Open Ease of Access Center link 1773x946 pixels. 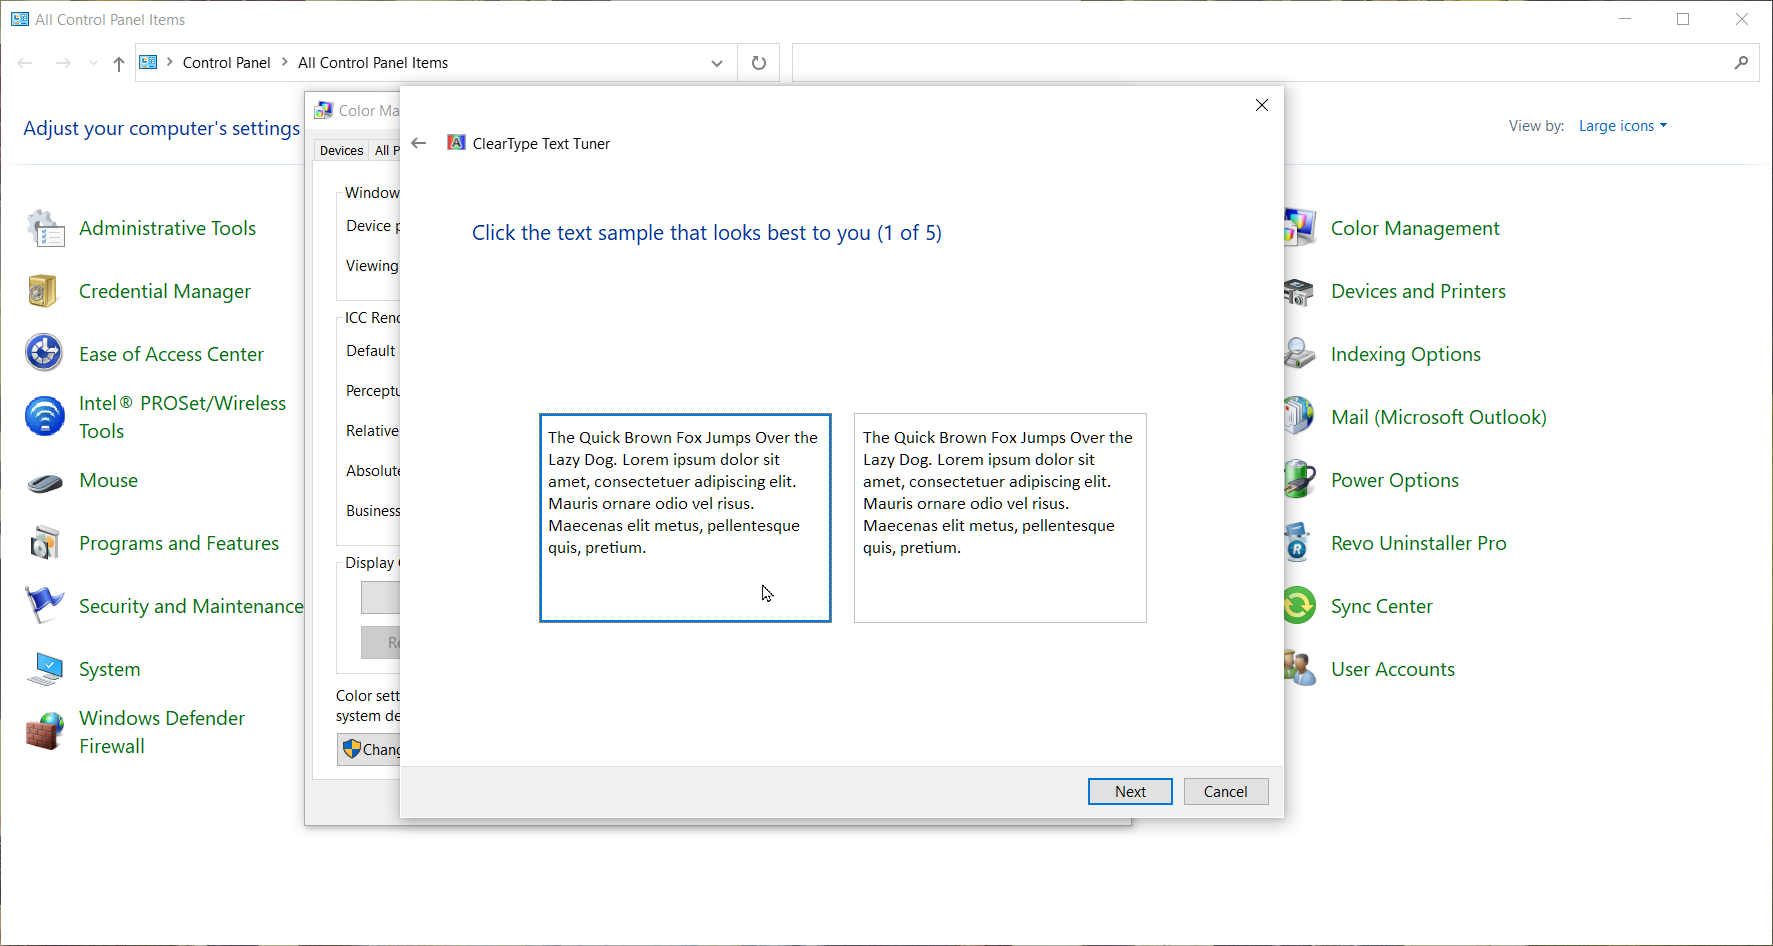171,355
